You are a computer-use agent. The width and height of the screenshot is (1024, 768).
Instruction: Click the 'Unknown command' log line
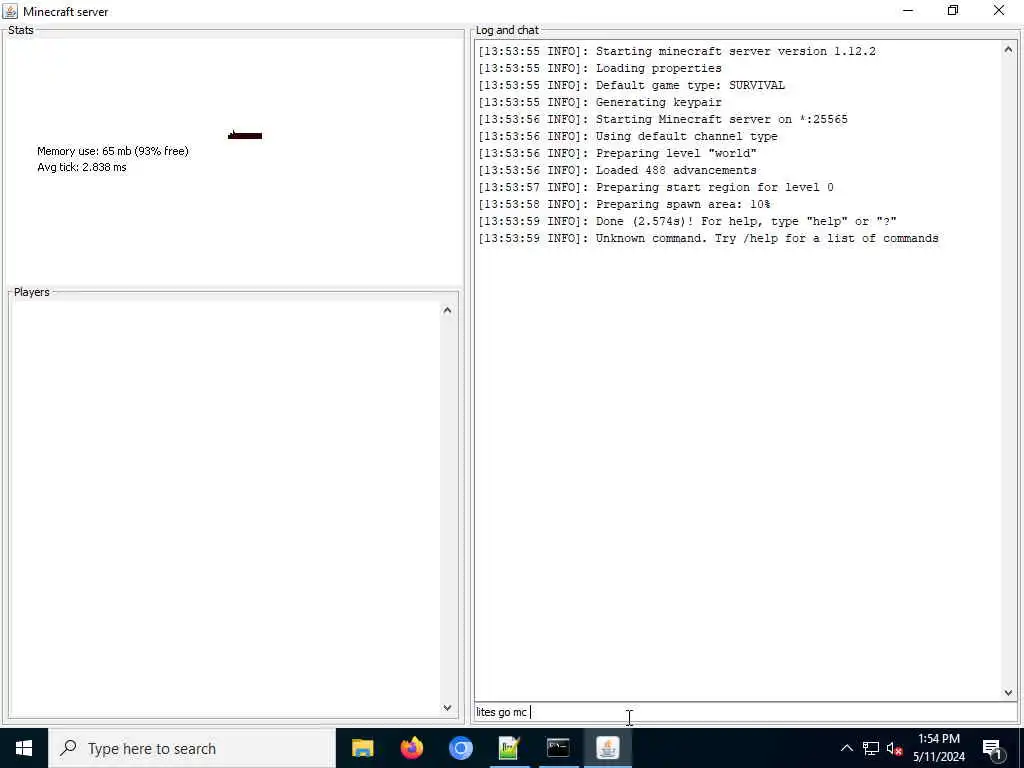coord(708,238)
